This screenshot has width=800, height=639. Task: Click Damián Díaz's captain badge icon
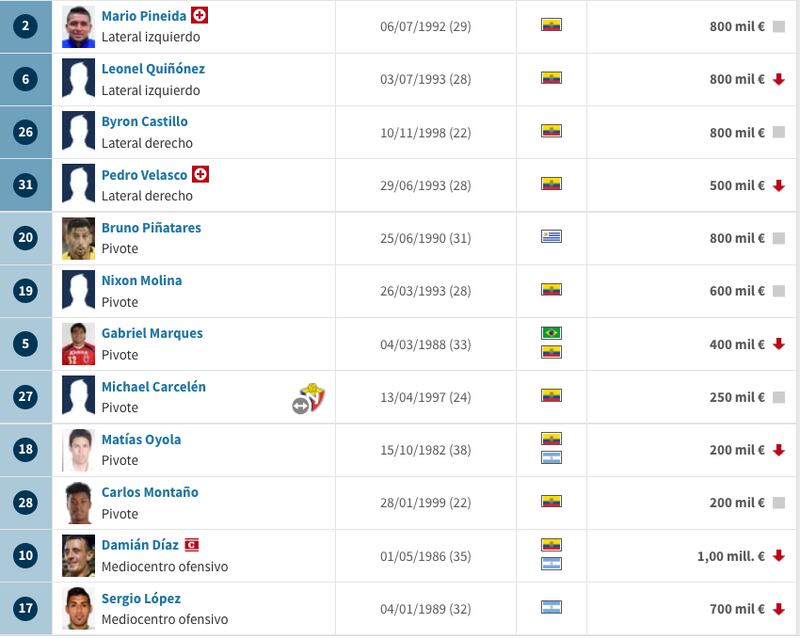191,545
